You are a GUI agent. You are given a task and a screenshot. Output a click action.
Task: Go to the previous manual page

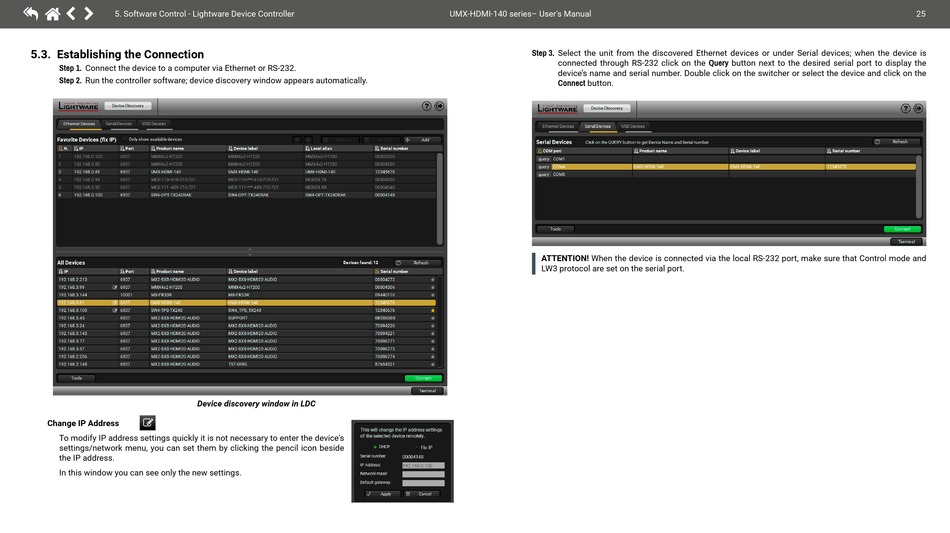pyautogui.click(x=71, y=13)
